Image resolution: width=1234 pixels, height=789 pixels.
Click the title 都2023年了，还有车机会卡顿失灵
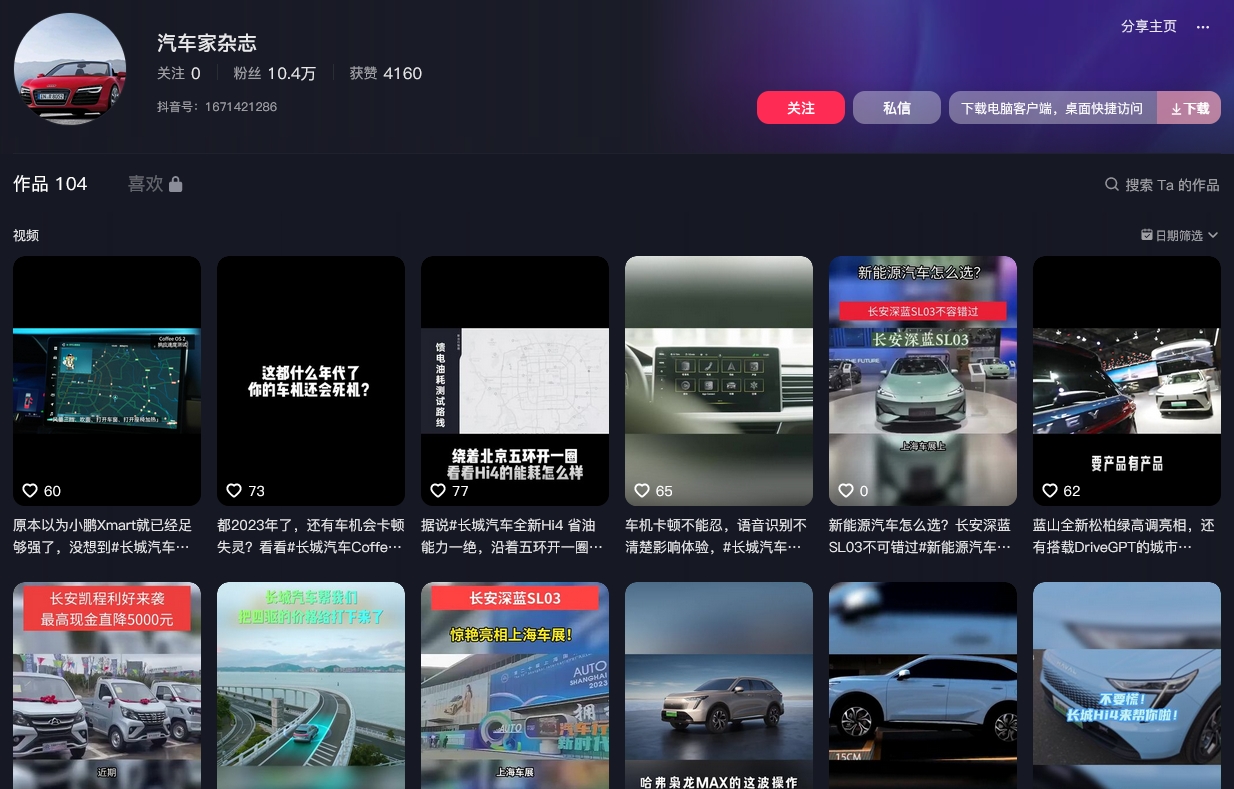[x=311, y=536]
